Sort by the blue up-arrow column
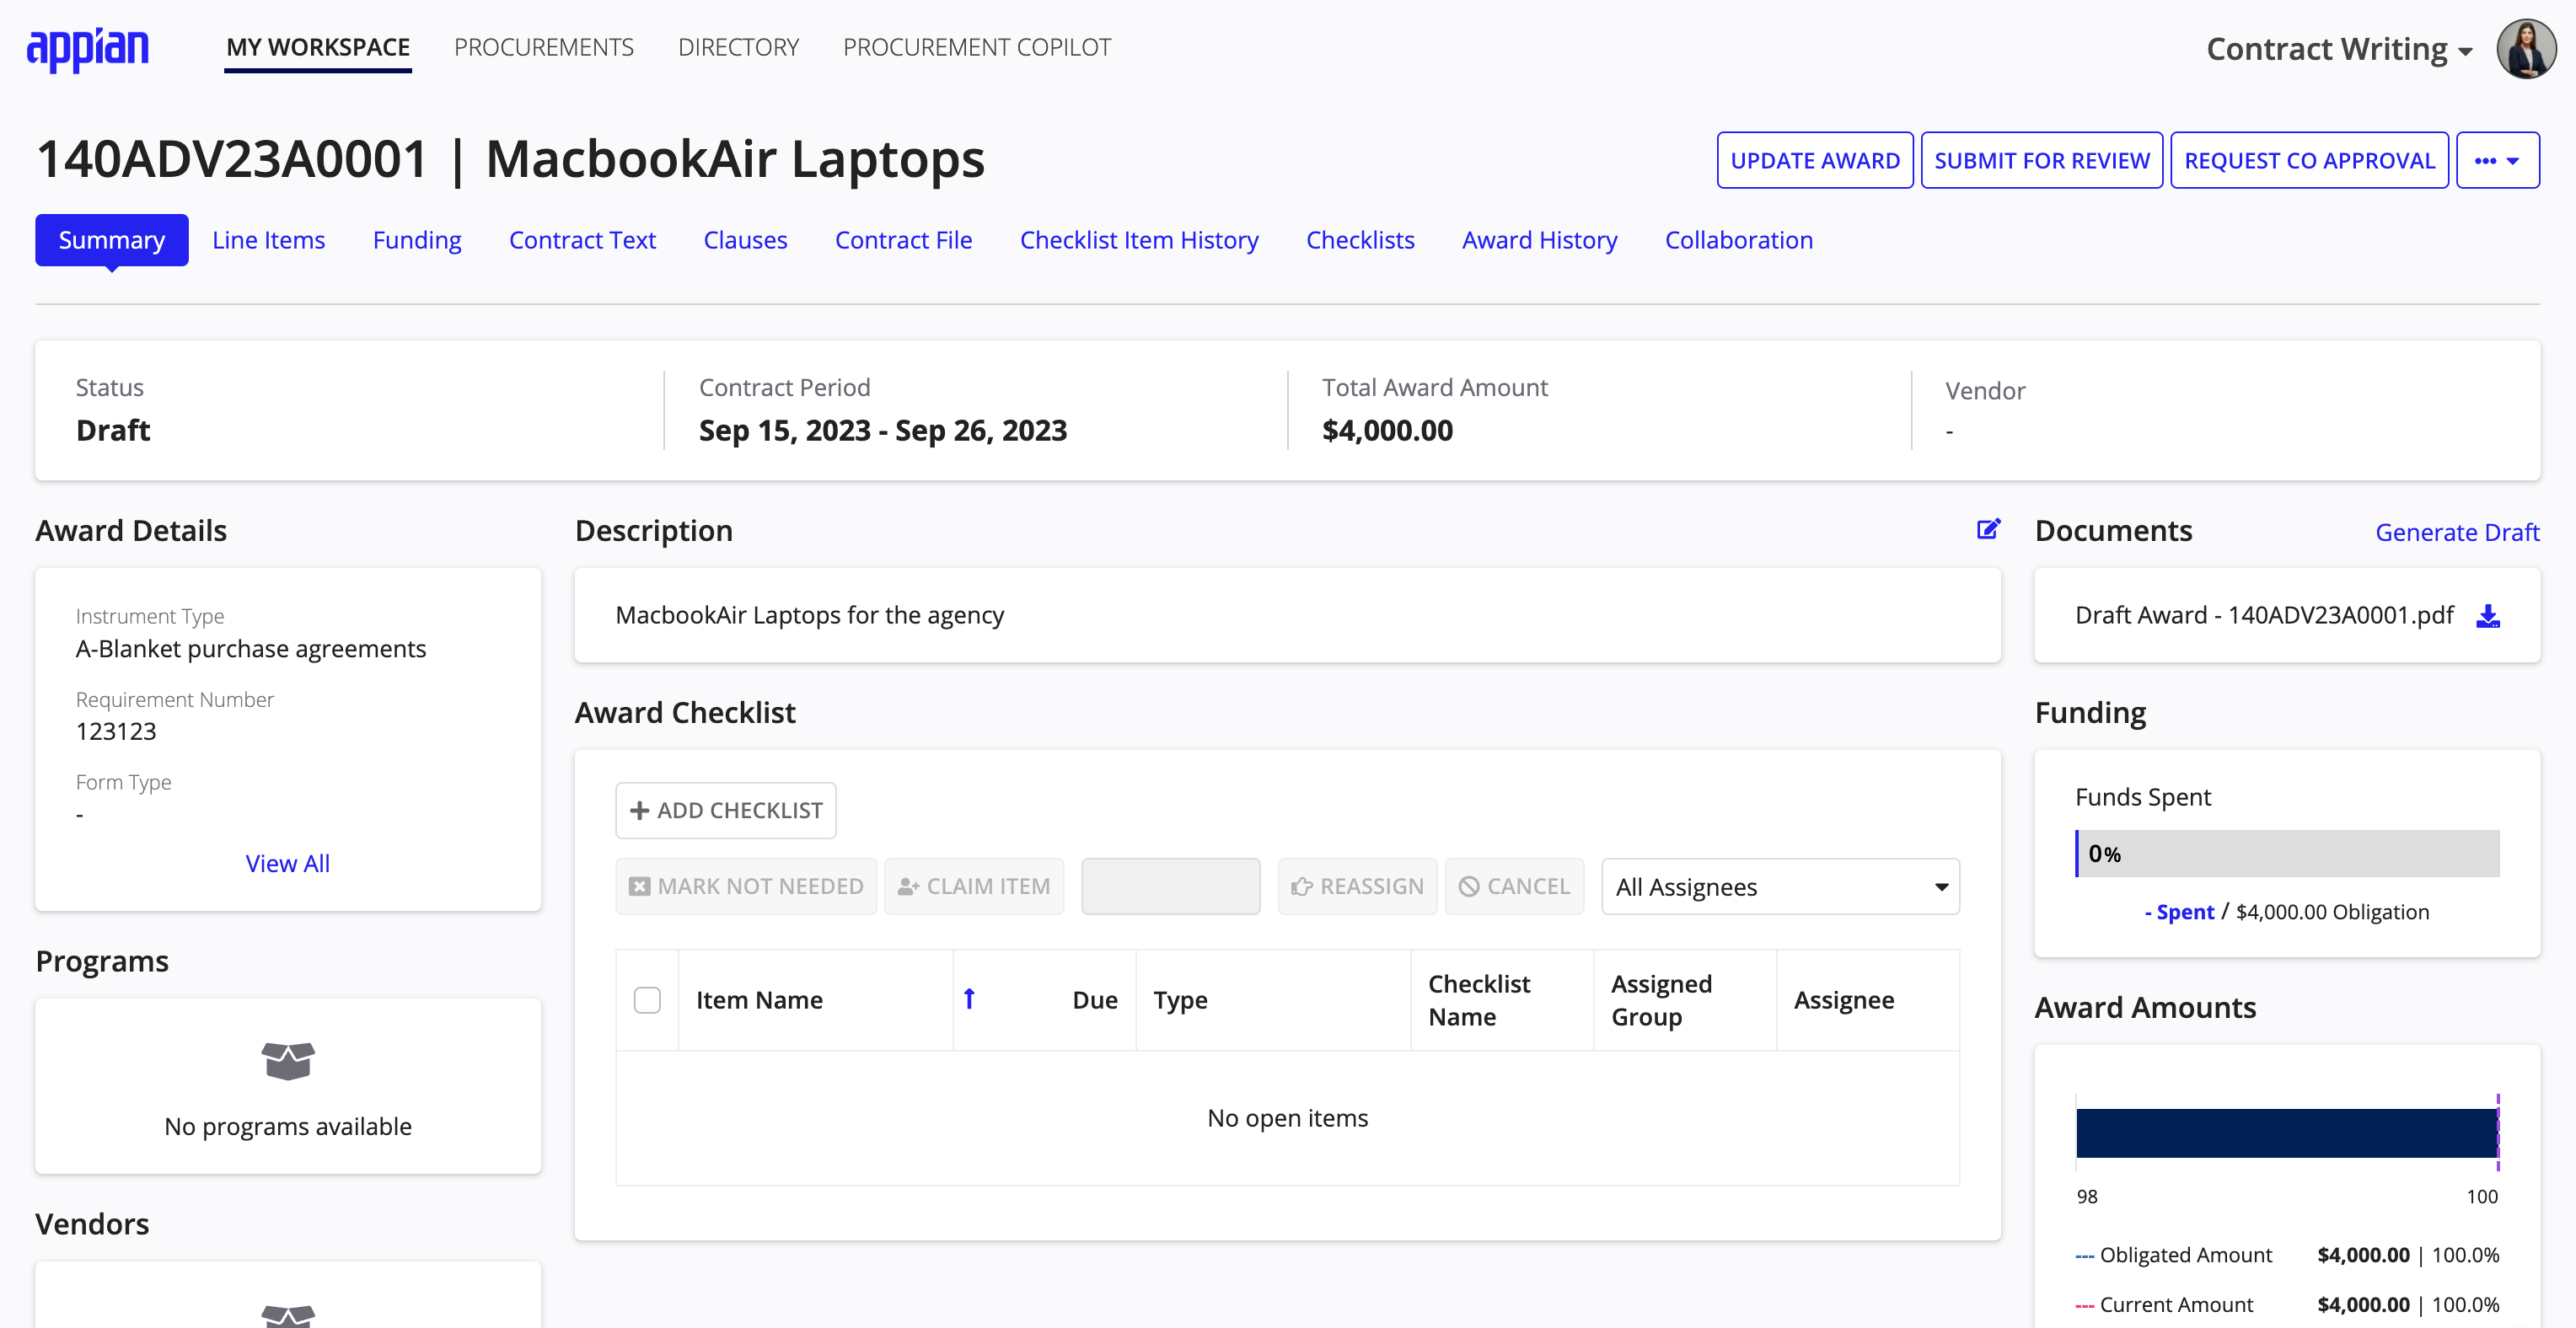The width and height of the screenshot is (2576, 1328). [968, 999]
